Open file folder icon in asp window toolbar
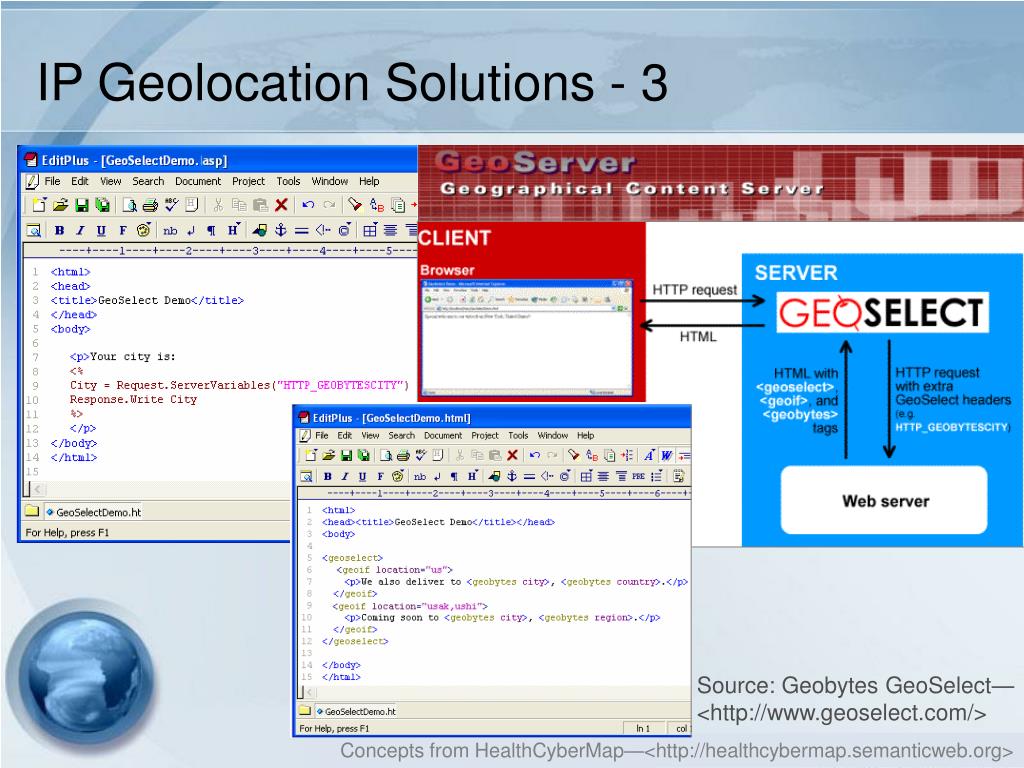Screen dimensions: 1024x768 (61, 205)
